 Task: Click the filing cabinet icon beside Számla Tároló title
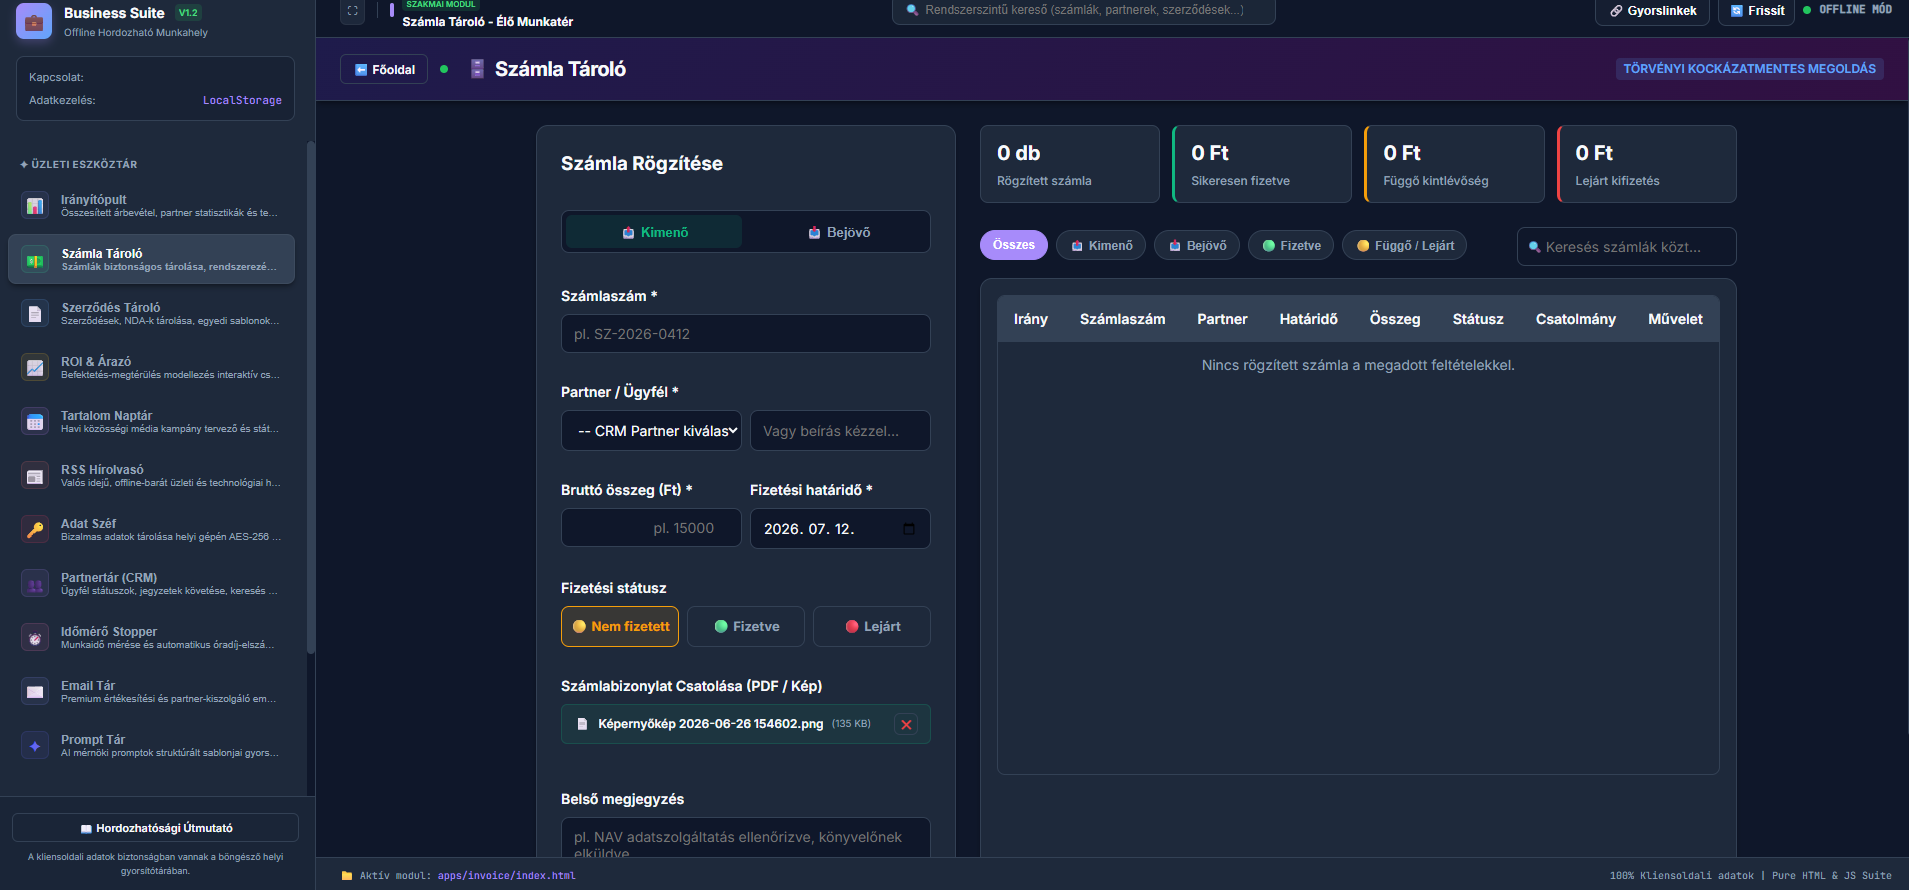pos(477,69)
